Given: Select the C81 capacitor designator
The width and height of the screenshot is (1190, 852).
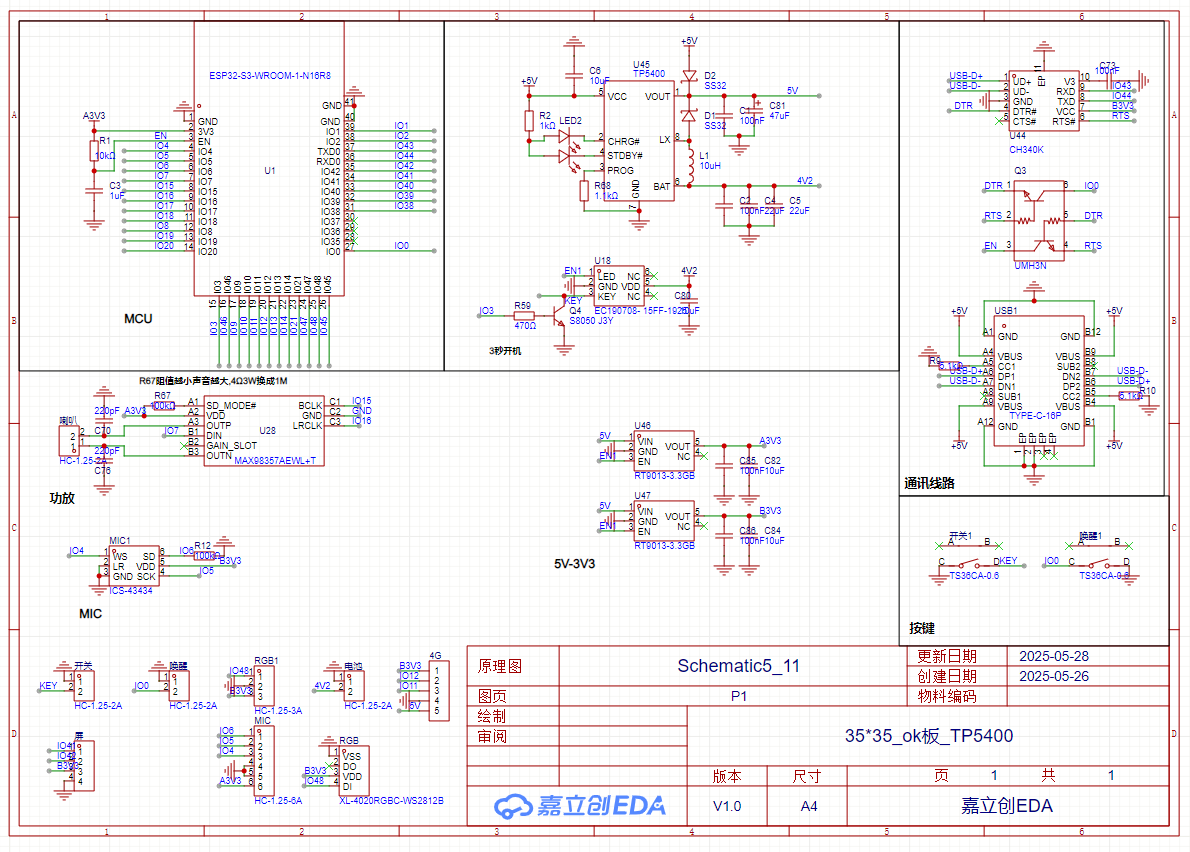Looking at the screenshot, I should [x=777, y=106].
